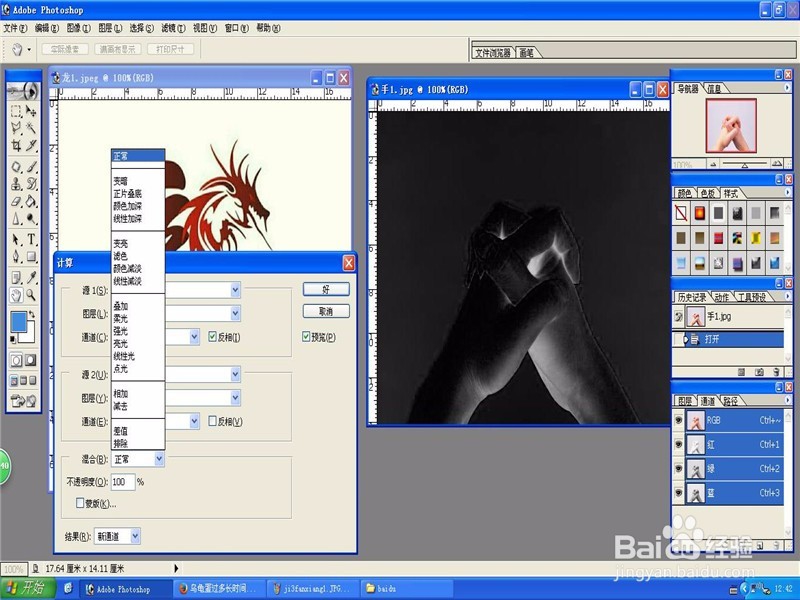The width and height of the screenshot is (800, 600).
Task: Select the Lasso tool
Action: [16, 128]
